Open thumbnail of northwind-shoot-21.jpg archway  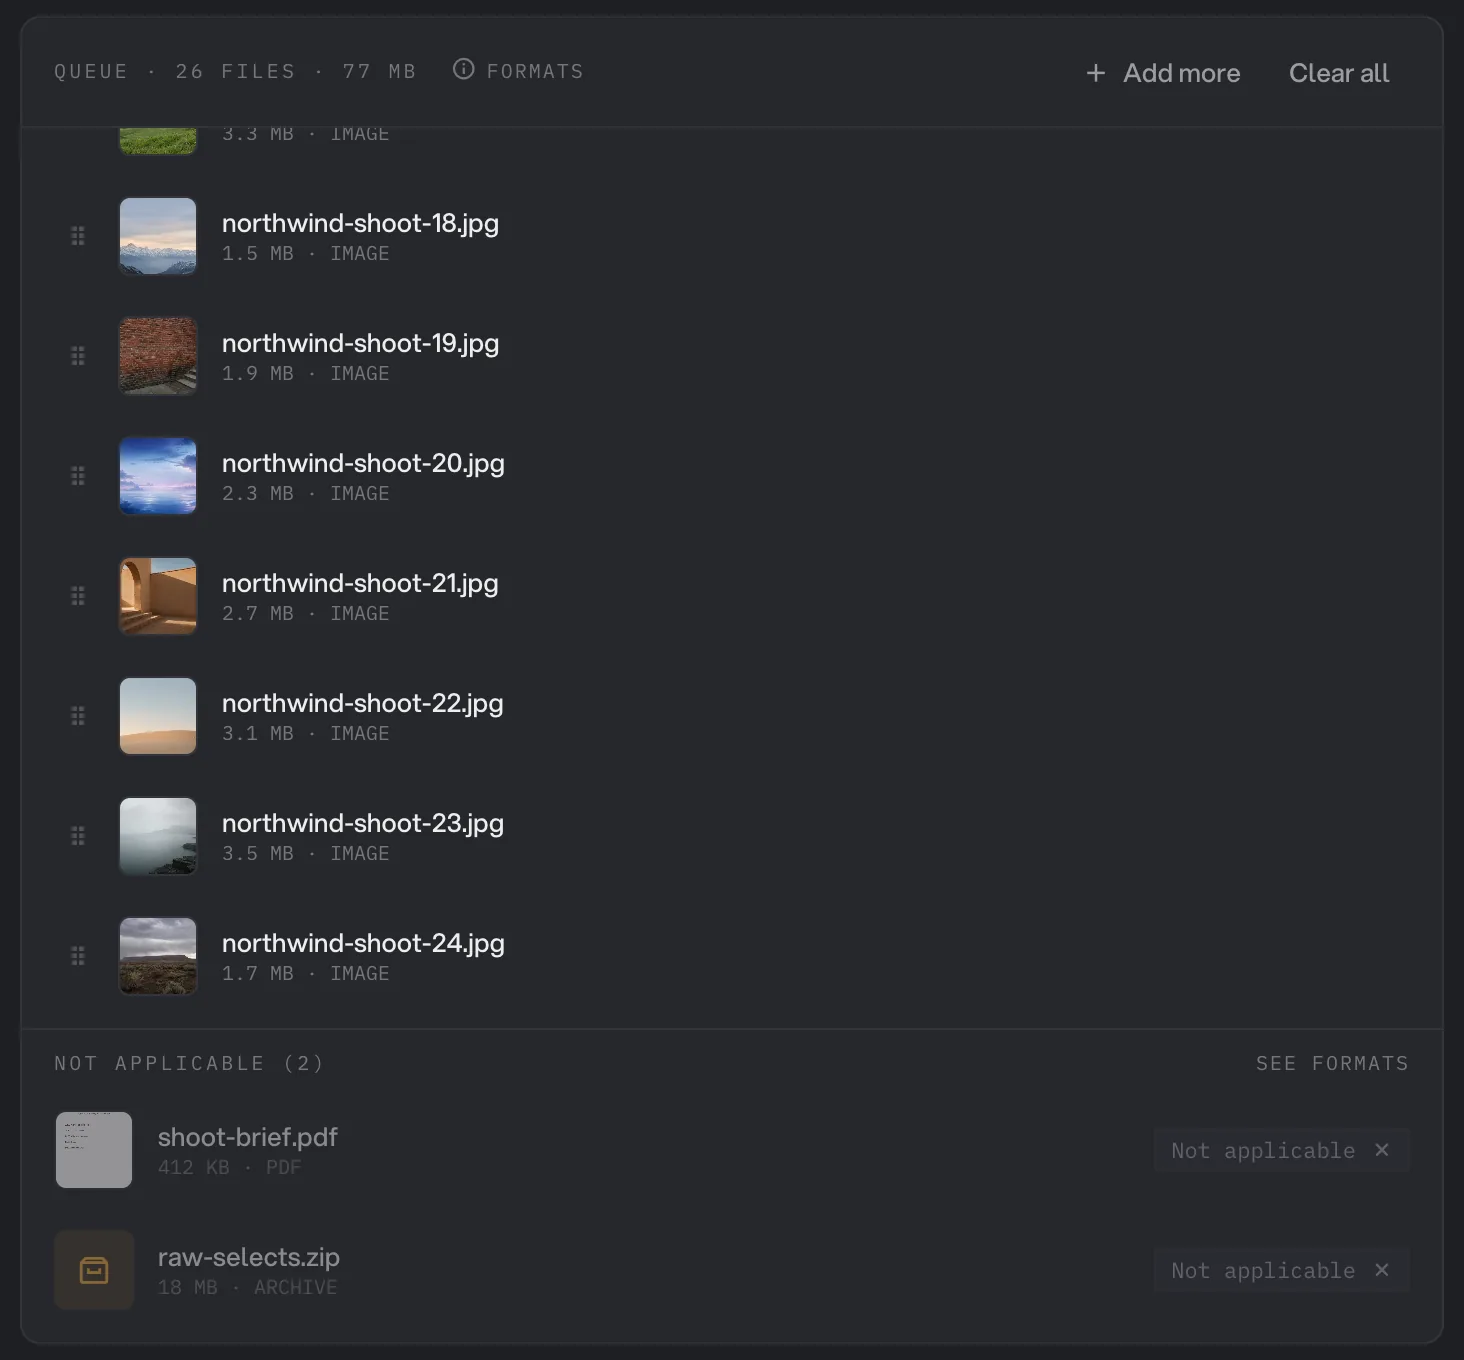(158, 596)
